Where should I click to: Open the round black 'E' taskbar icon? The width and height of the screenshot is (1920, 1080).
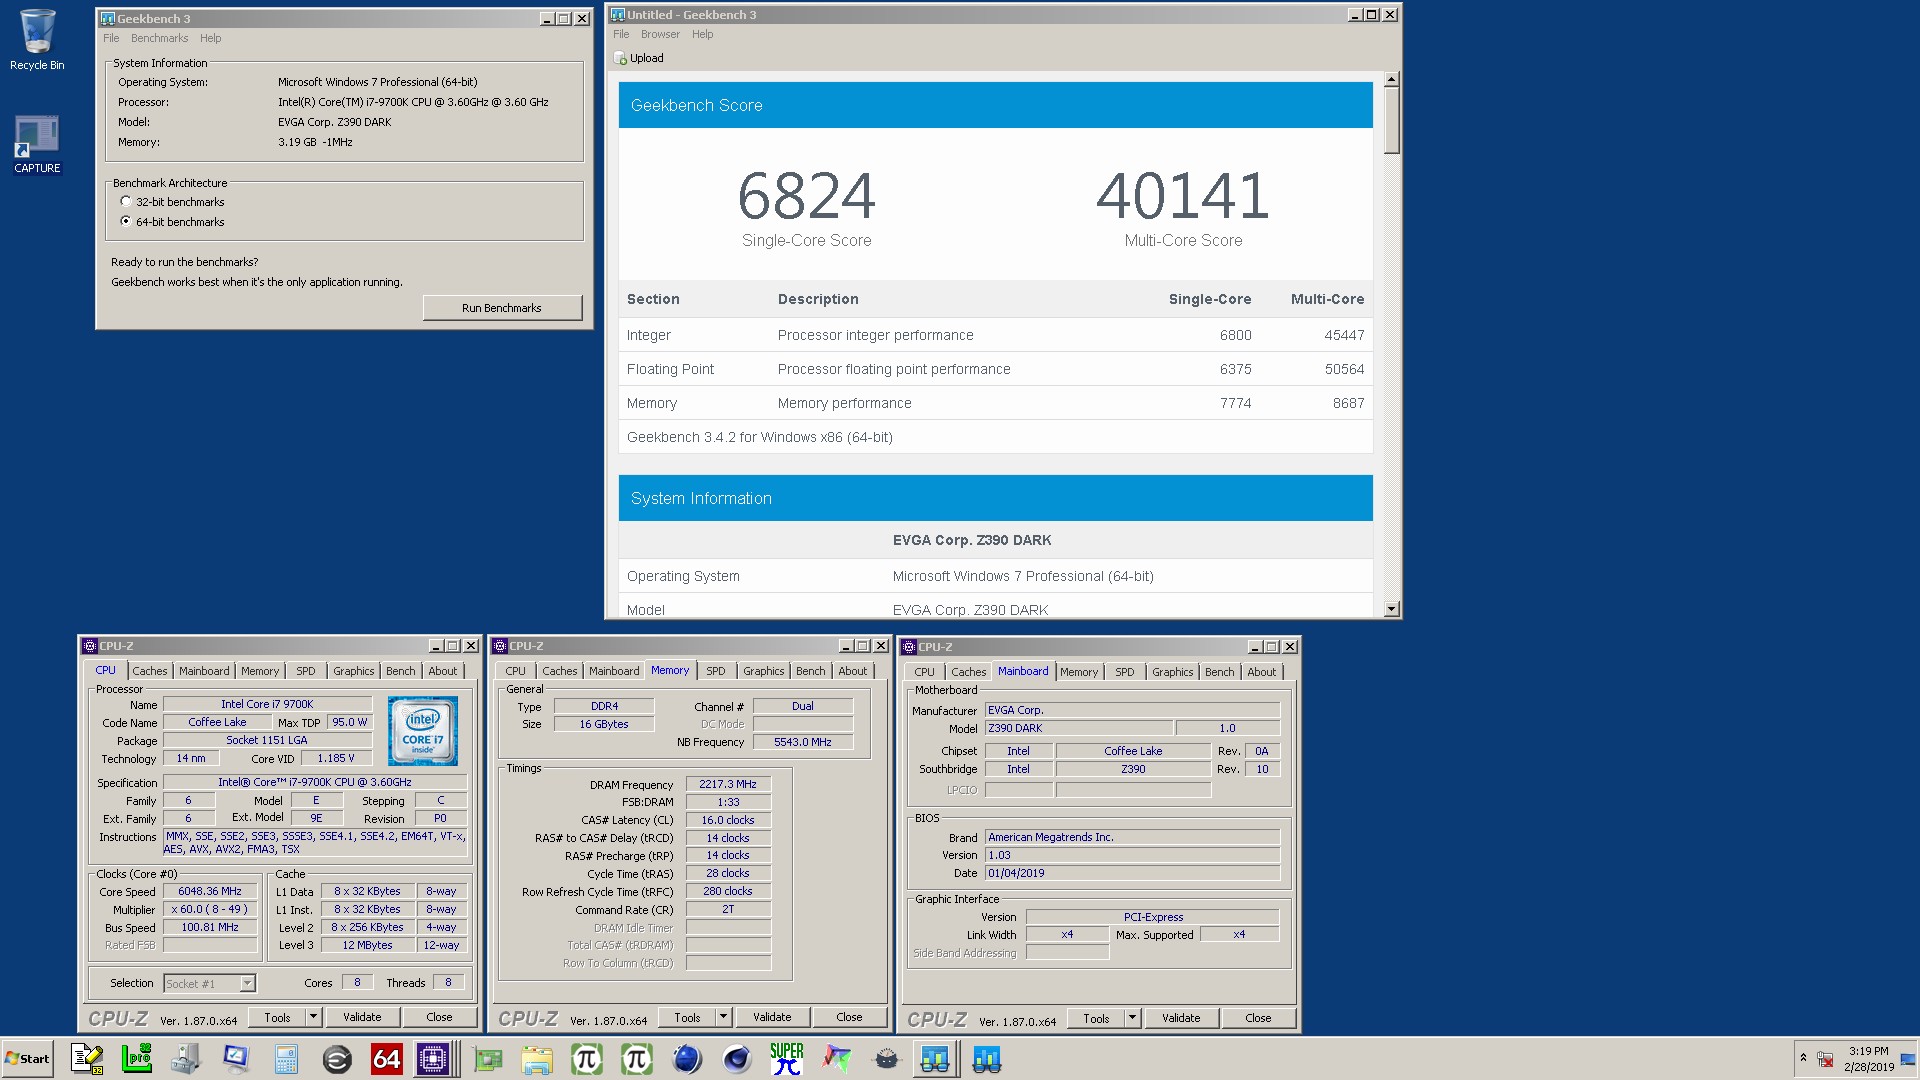[x=337, y=1059]
